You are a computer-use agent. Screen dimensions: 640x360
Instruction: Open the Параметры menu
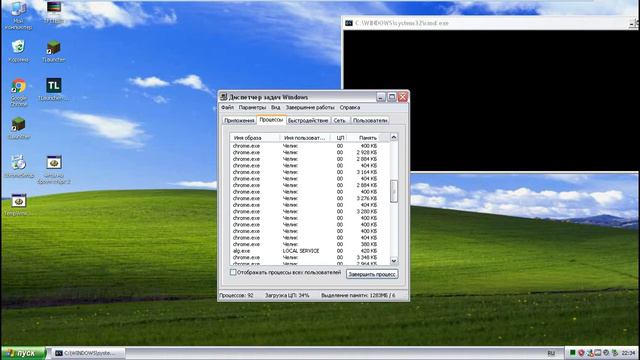click(x=252, y=107)
